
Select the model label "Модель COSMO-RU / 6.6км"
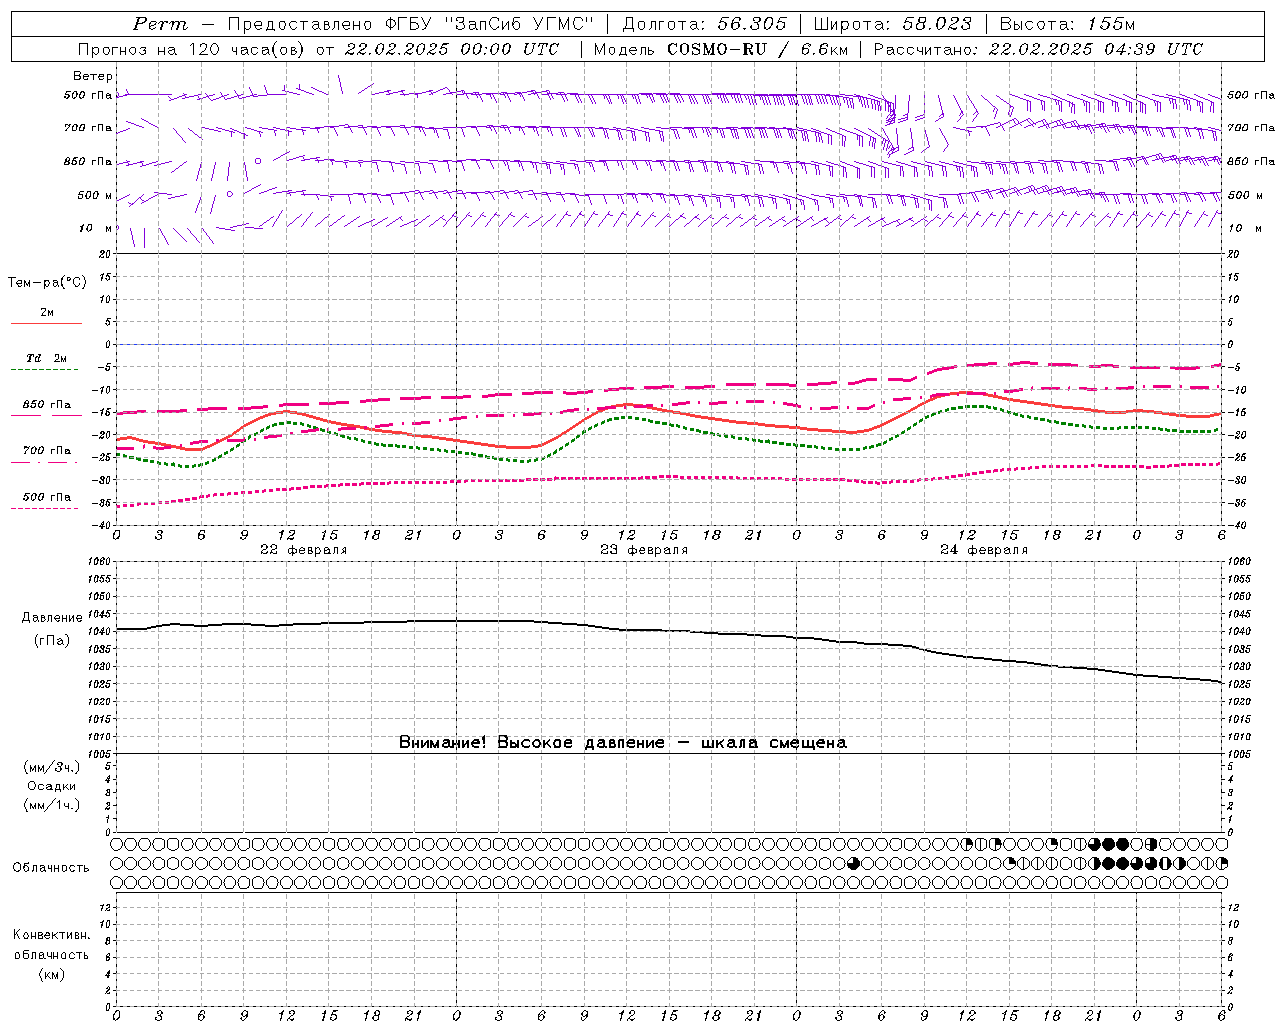[x=721, y=49]
